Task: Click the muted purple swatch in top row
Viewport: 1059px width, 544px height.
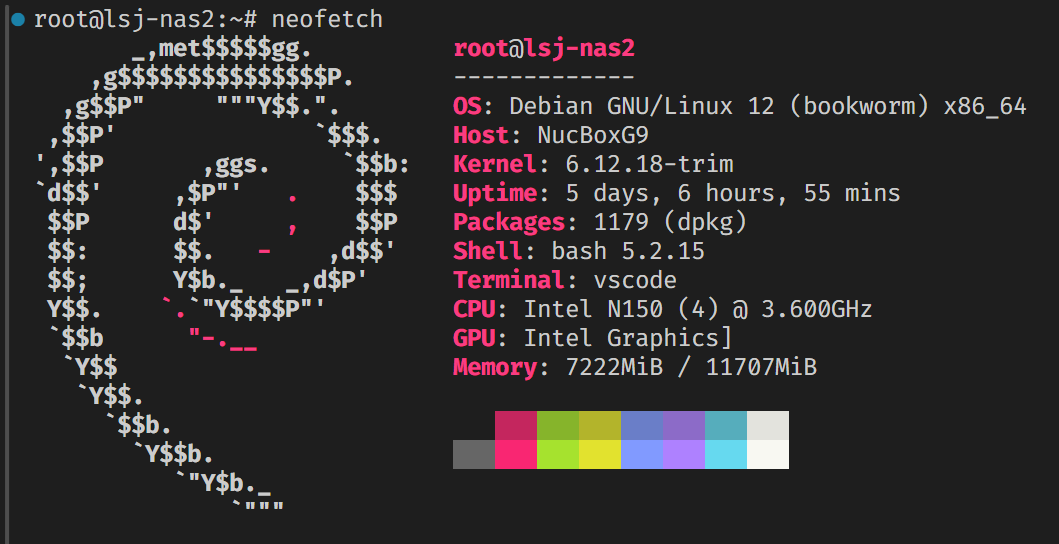Action: (684, 425)
